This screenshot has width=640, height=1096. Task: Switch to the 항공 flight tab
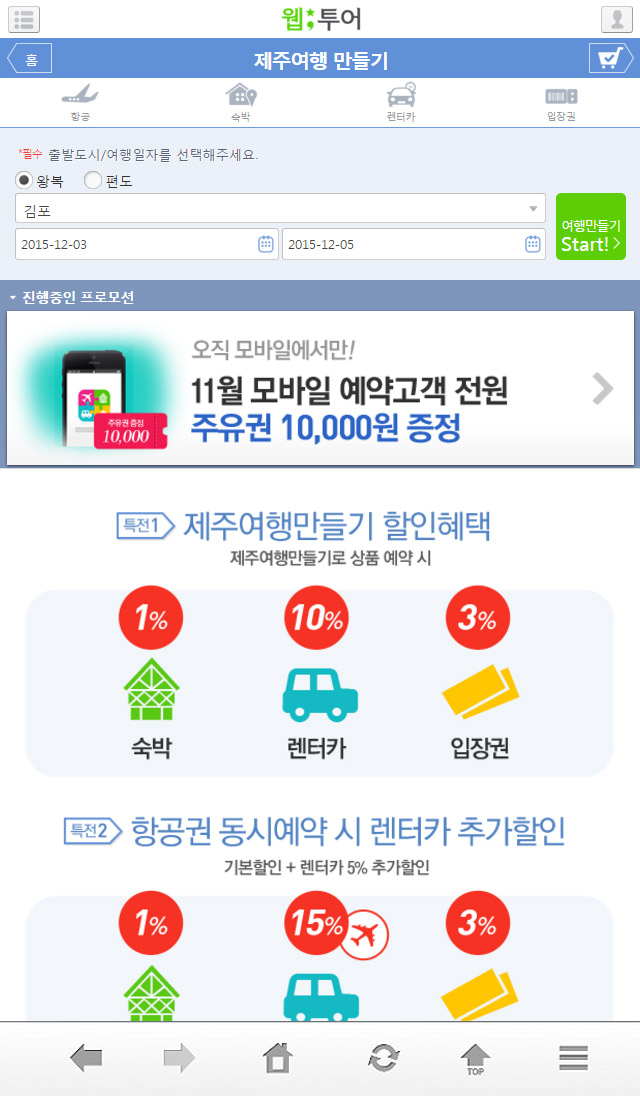80,102
